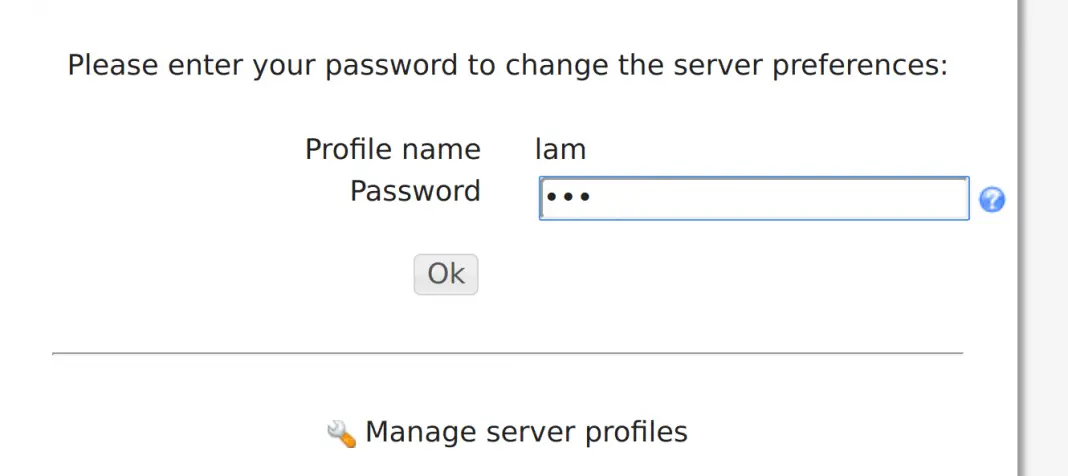The height and width of the screenshot is (476, 1068).
Task: Click the blue help icon beside Password
Action: 992,200
